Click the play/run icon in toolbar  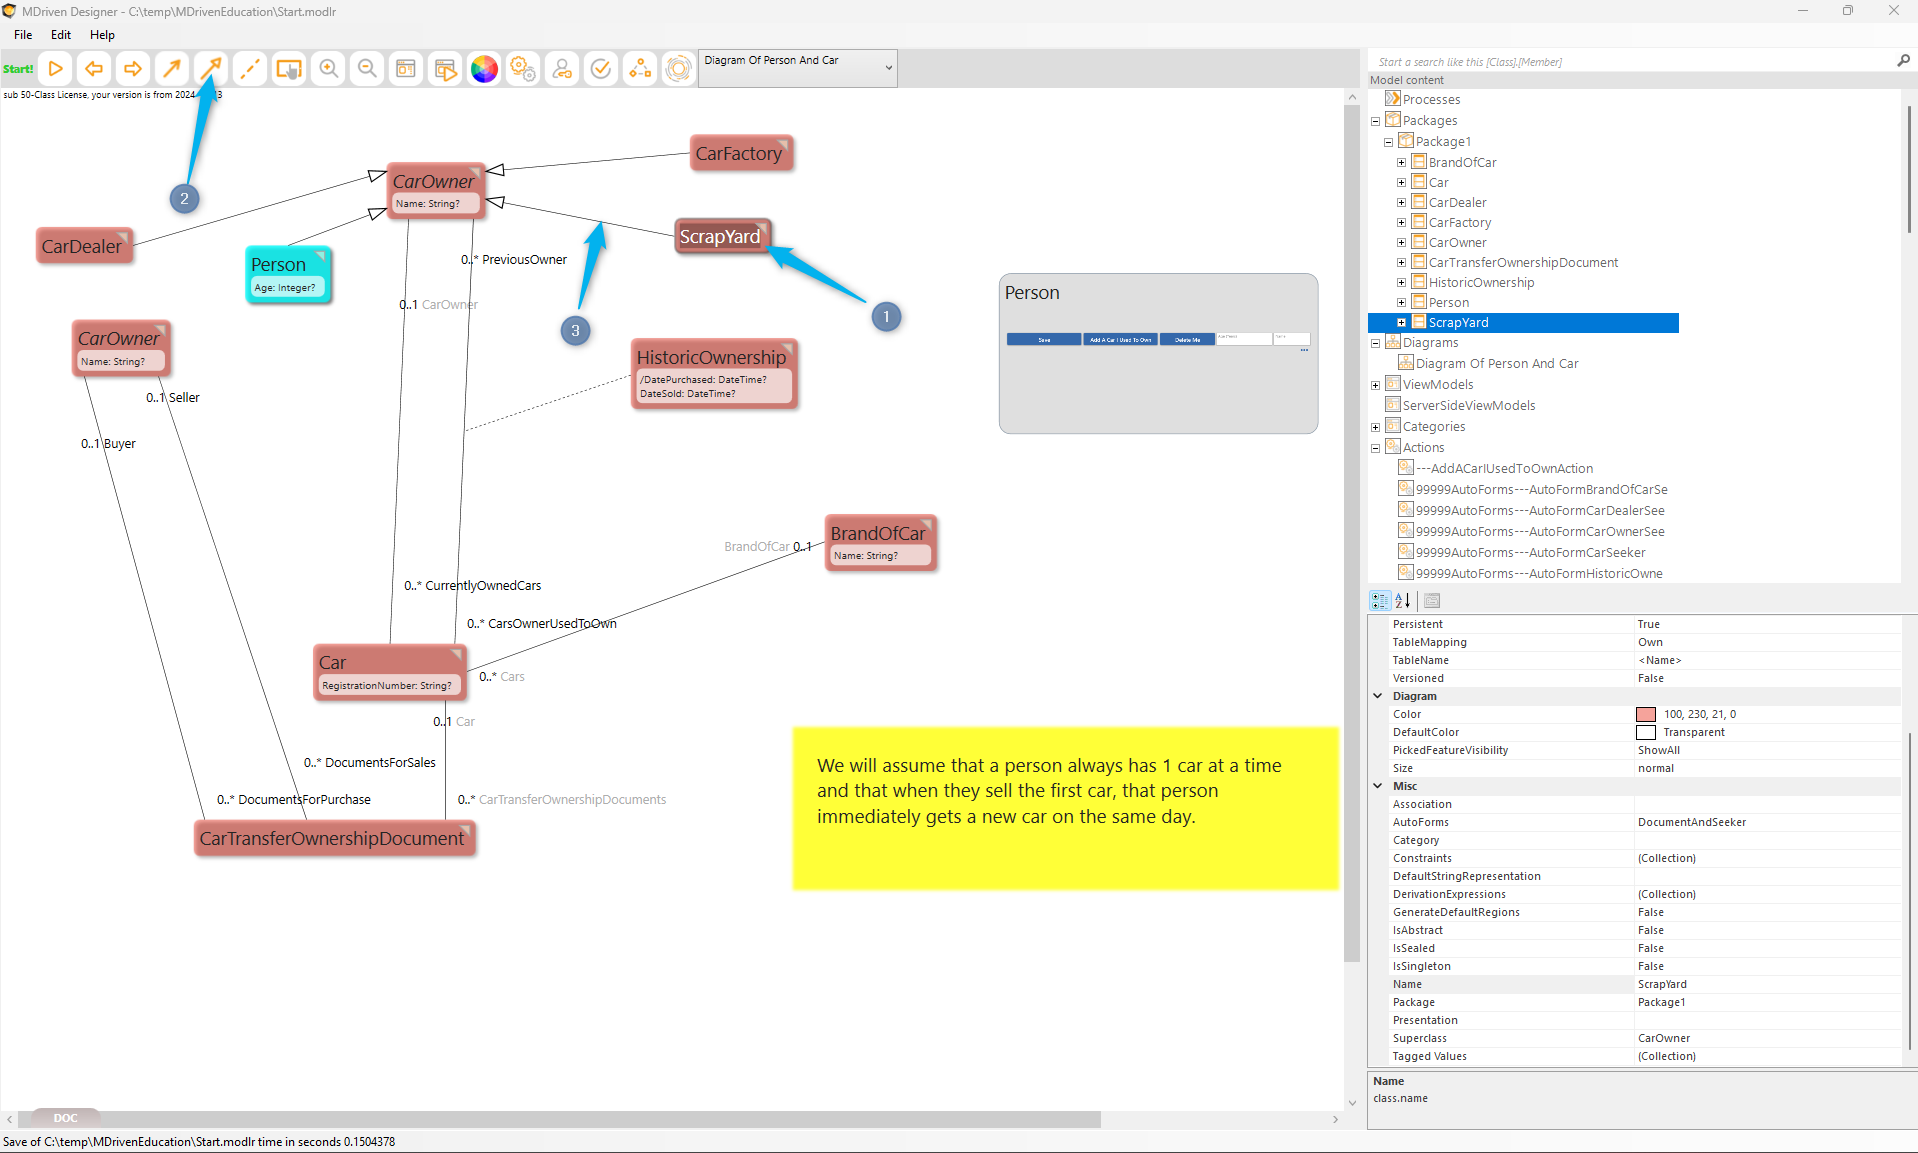click(x=56, y=69)
